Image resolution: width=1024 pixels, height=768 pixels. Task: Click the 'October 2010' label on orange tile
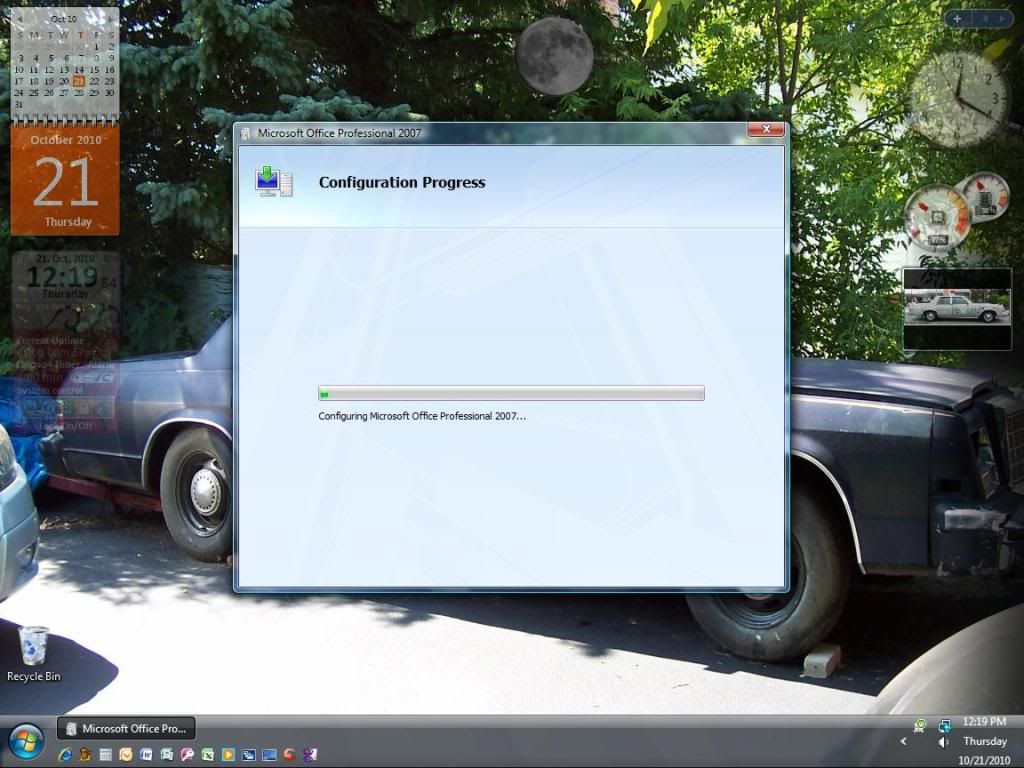click(x=66, y=140)
